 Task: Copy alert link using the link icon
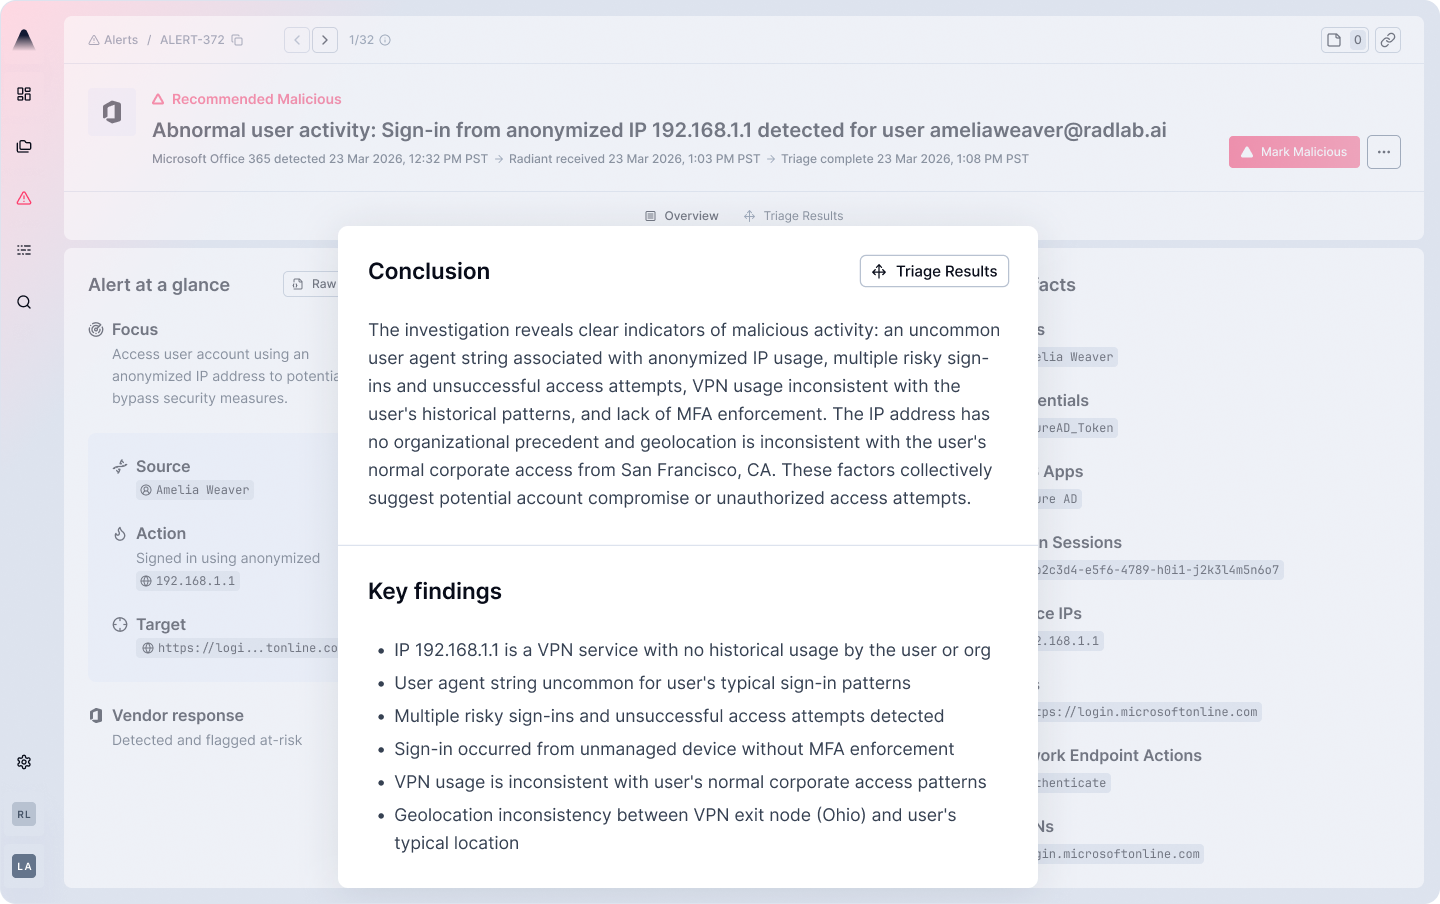pos(1387,40)
